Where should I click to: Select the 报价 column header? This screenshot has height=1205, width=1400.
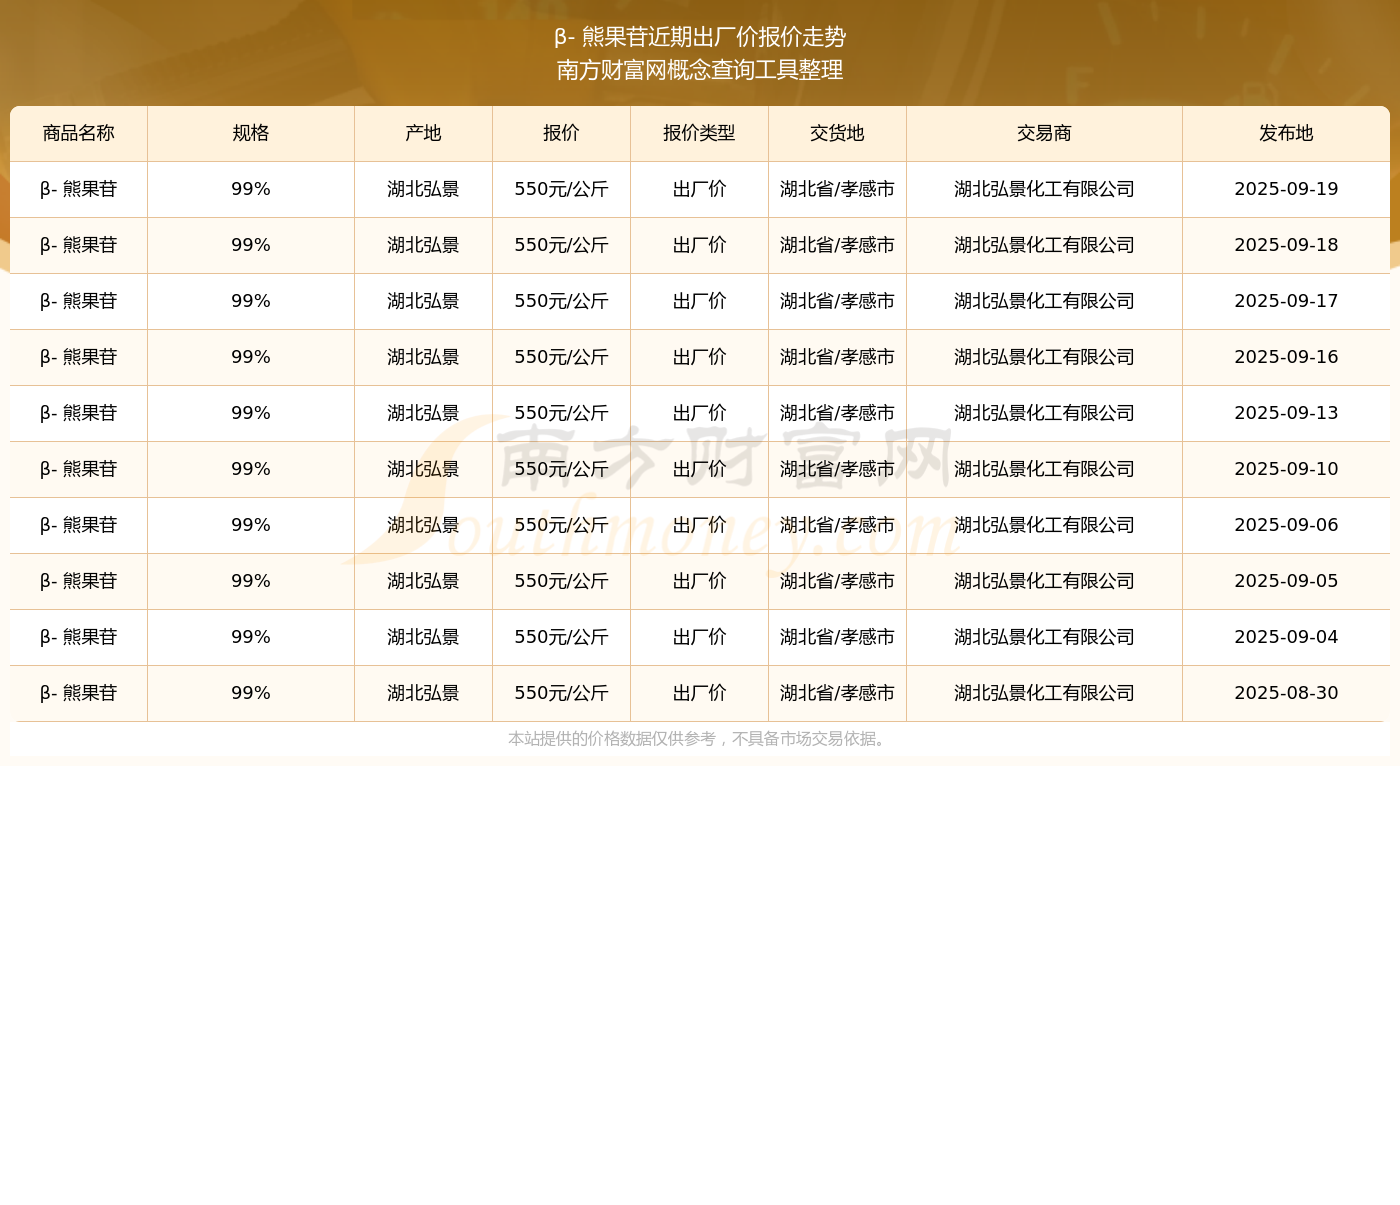click(x=561, y=133)
